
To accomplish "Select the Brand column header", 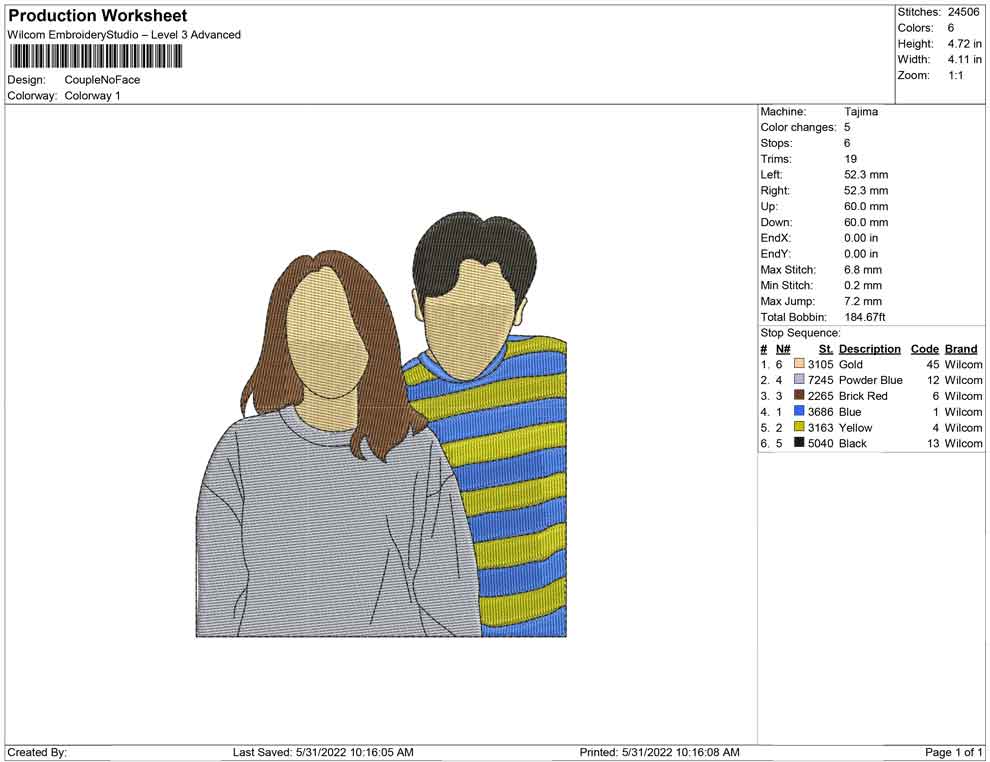I will point(961,349).
